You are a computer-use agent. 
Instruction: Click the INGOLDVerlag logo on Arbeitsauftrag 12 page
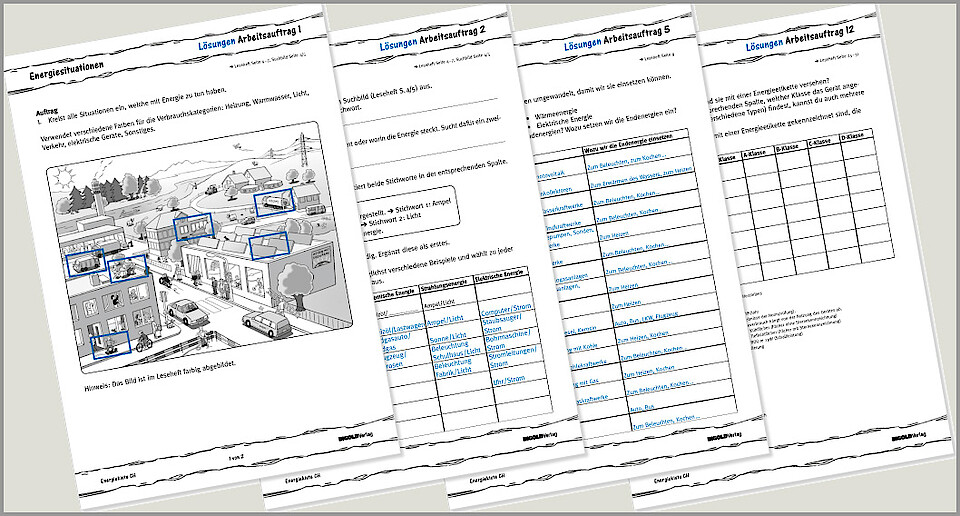coord(909,436)
